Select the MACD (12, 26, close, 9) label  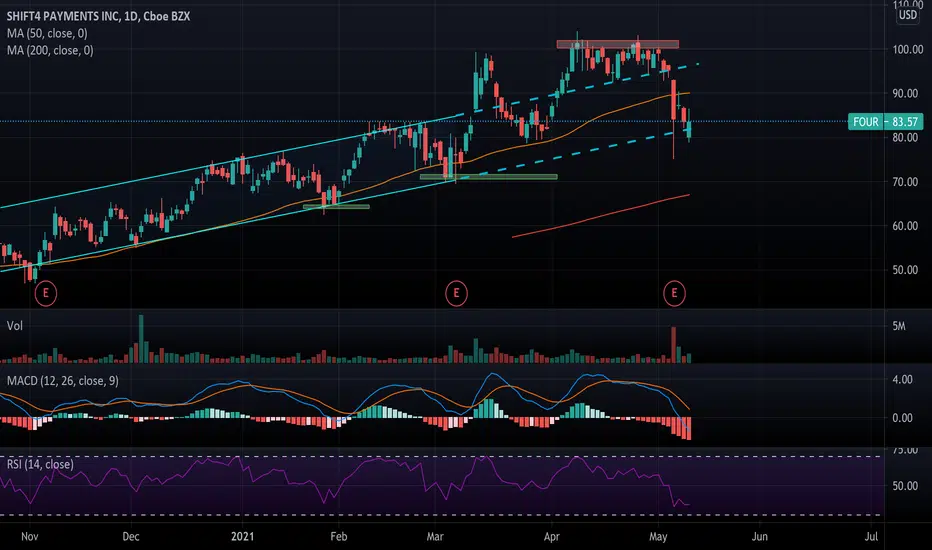(x=62, y=381)
